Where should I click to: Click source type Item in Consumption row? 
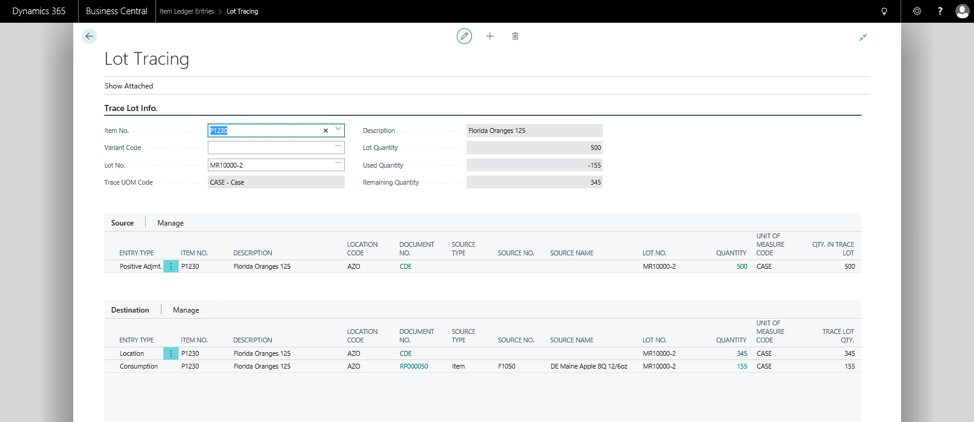coord(457,366)
